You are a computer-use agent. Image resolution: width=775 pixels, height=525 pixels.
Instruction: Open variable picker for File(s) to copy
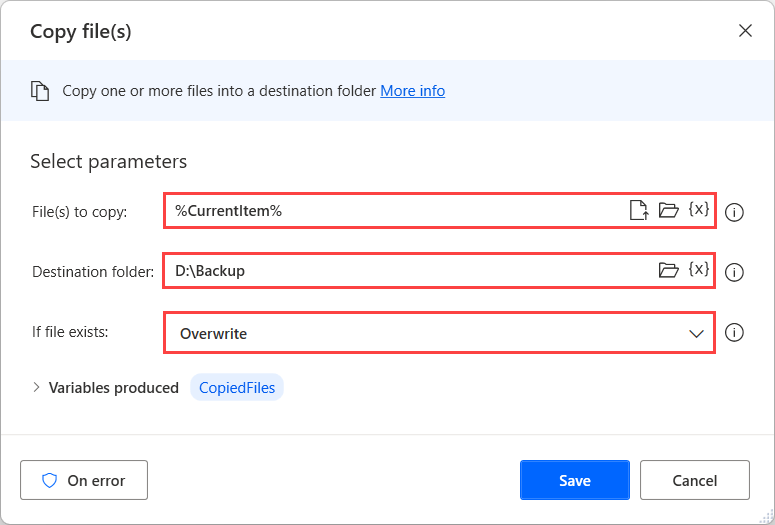tap(699, 210)
